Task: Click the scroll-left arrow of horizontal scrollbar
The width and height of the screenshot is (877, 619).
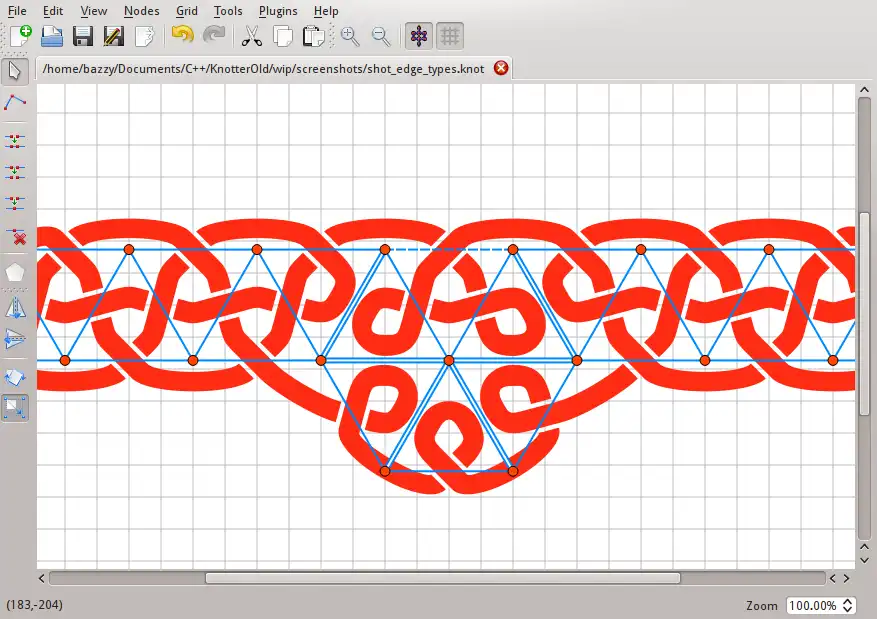Action: pos(42,578)
